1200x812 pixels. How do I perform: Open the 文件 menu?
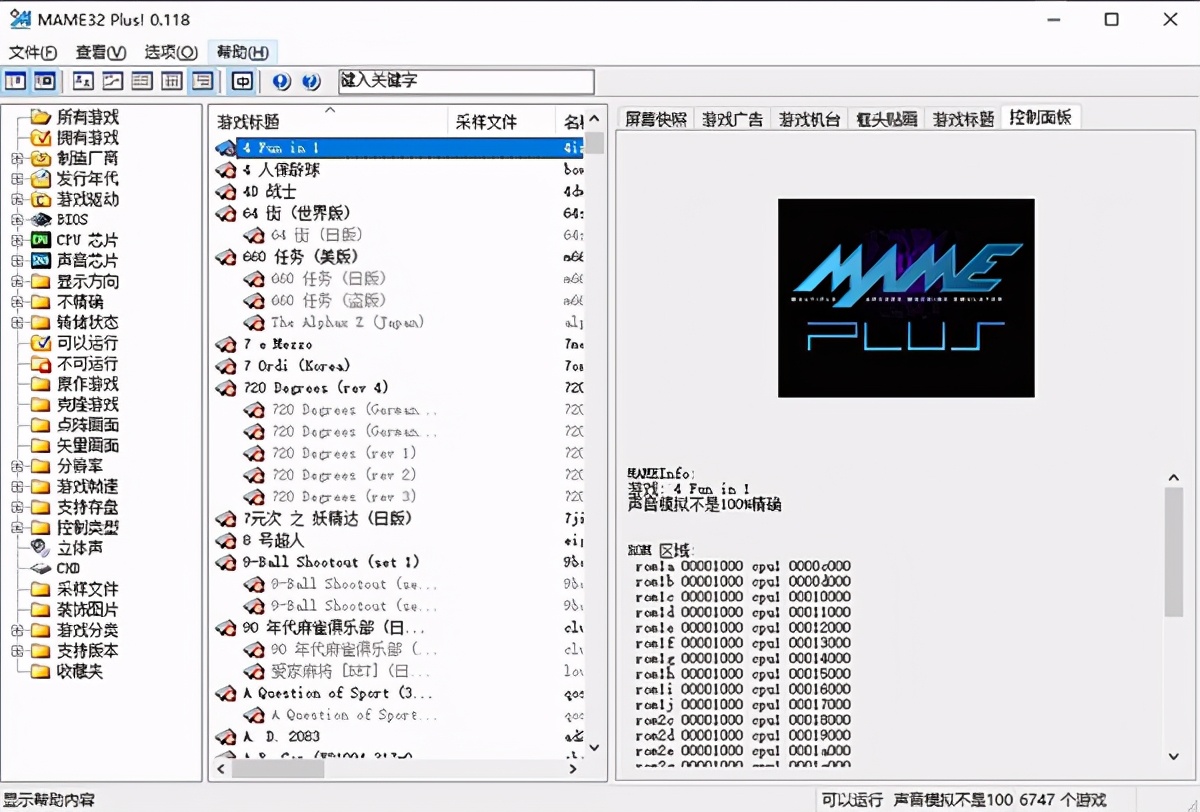pos(32,52)
